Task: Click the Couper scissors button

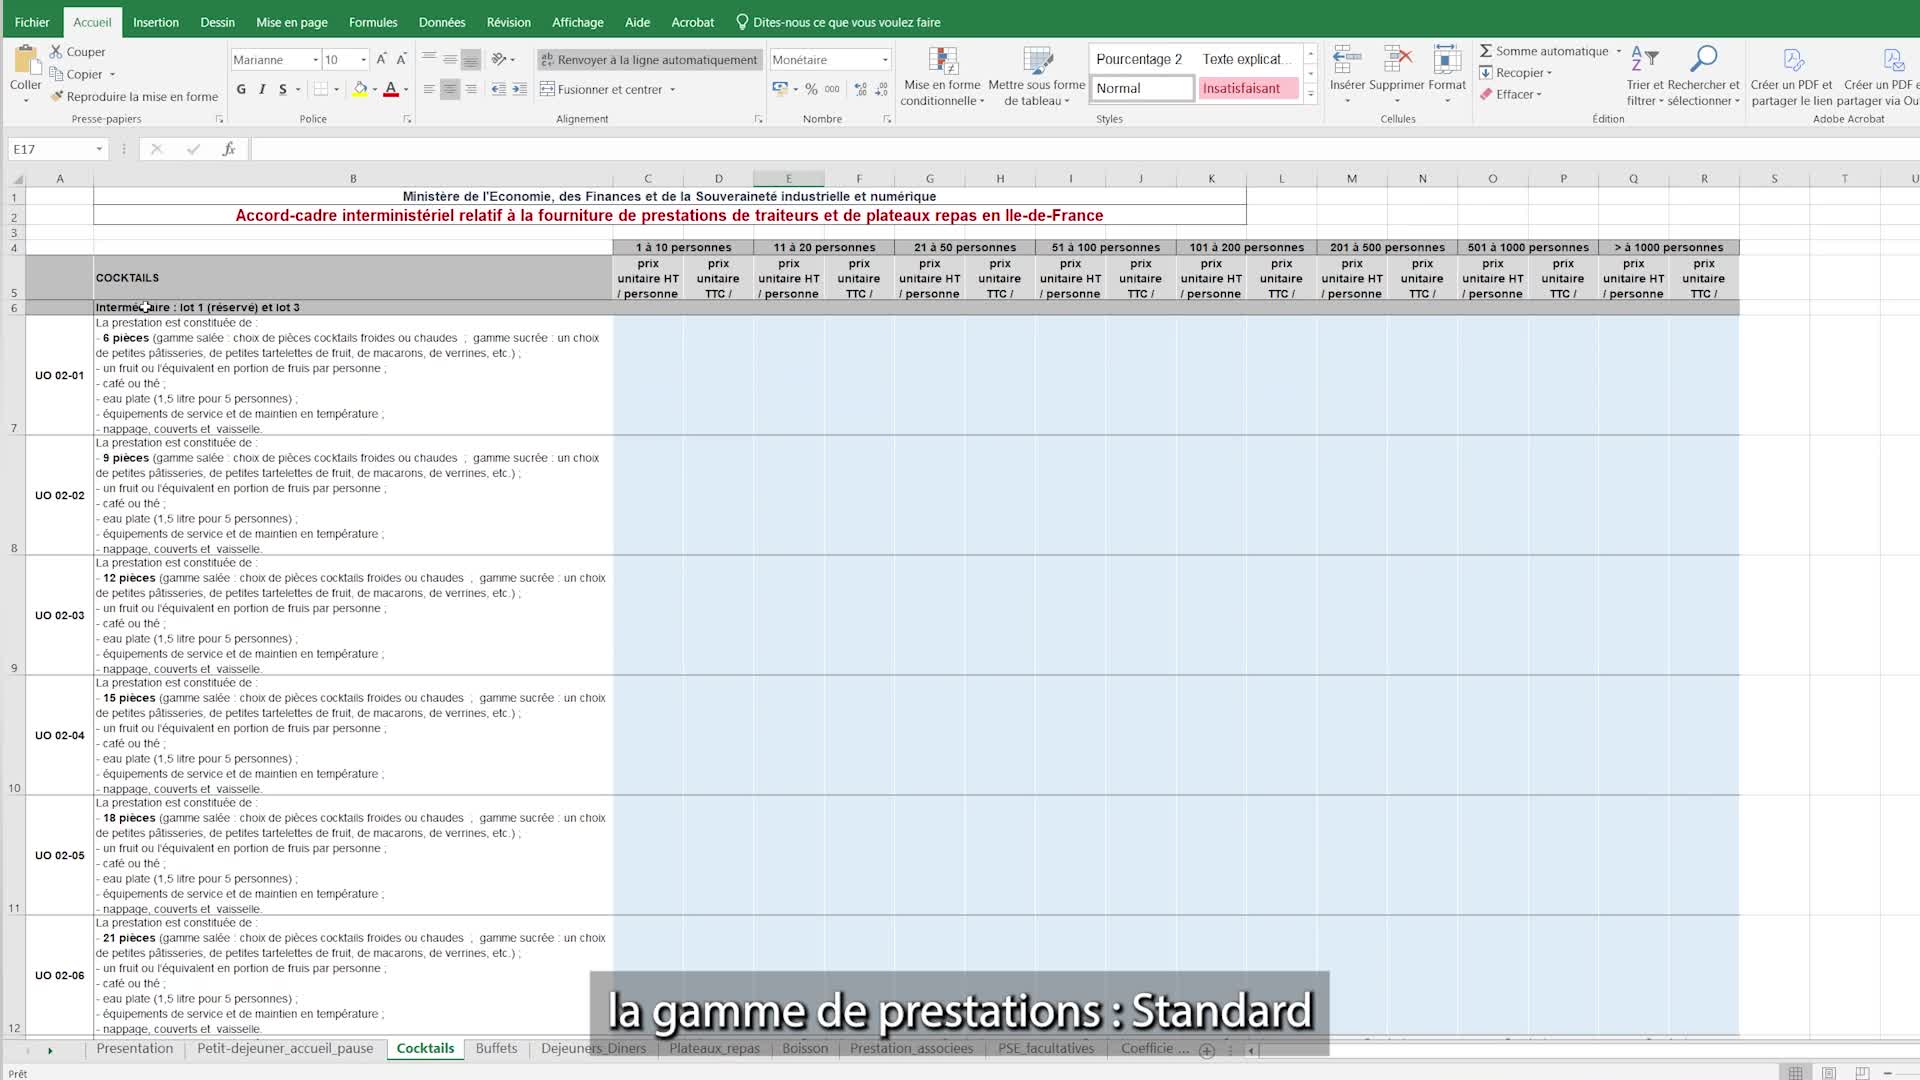Action: [x=77, y=52]
